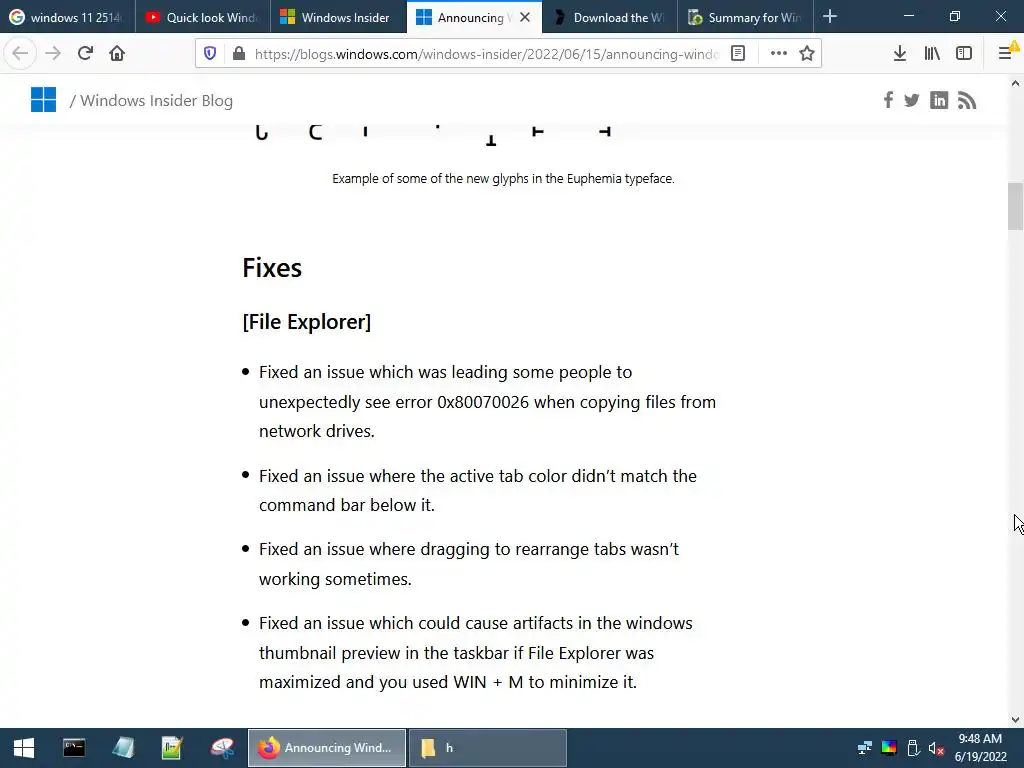The height and width of the screenshot is (768, 1024).
Task: Open the 'h' folder taskbar button
Action: click(x=488, y=748)
